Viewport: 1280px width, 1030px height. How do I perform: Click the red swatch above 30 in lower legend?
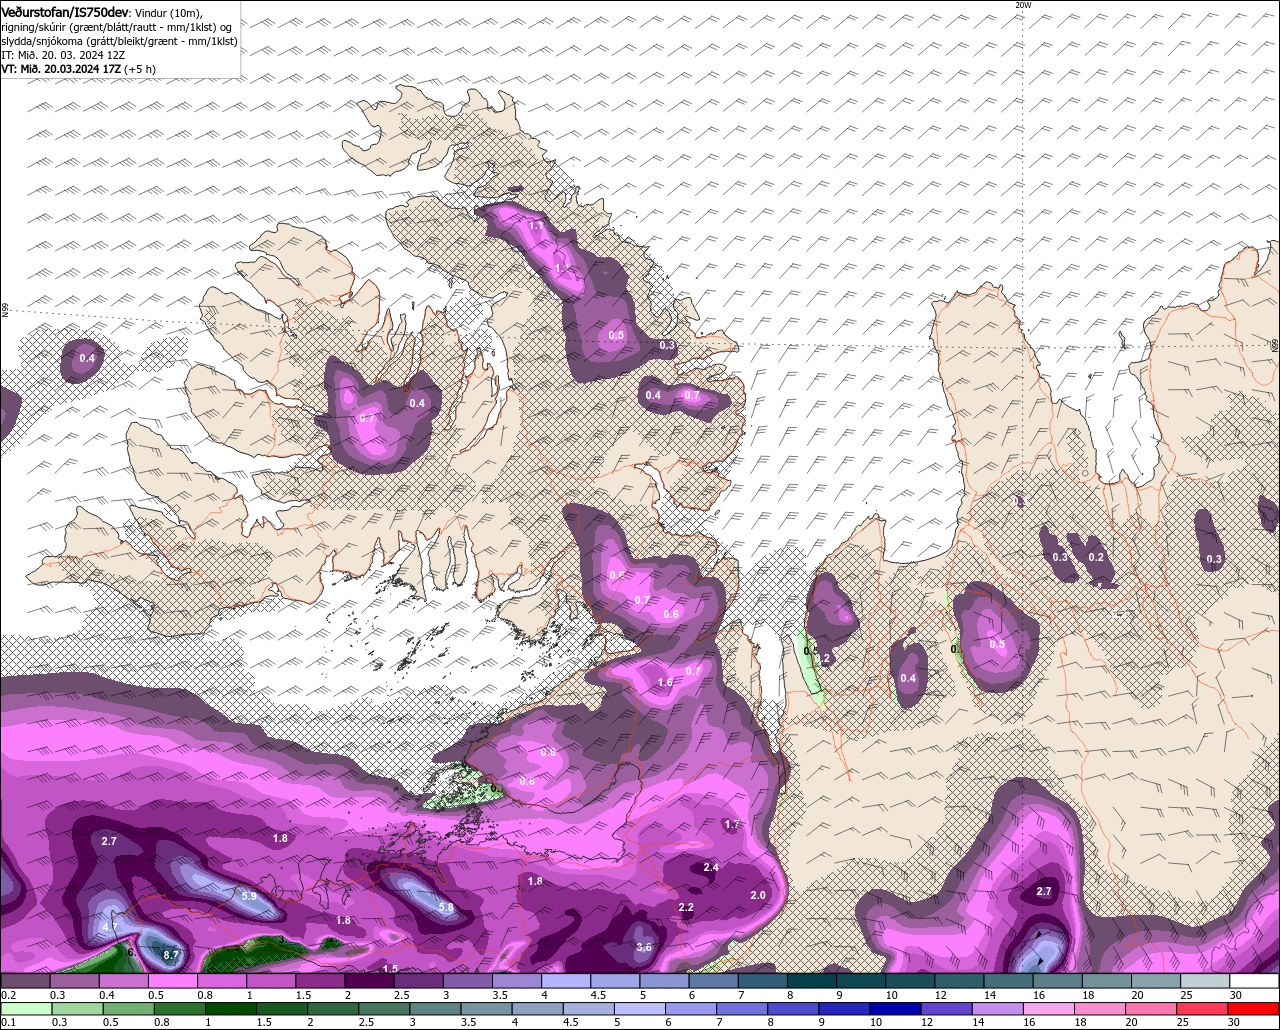click(1255, 1008)
